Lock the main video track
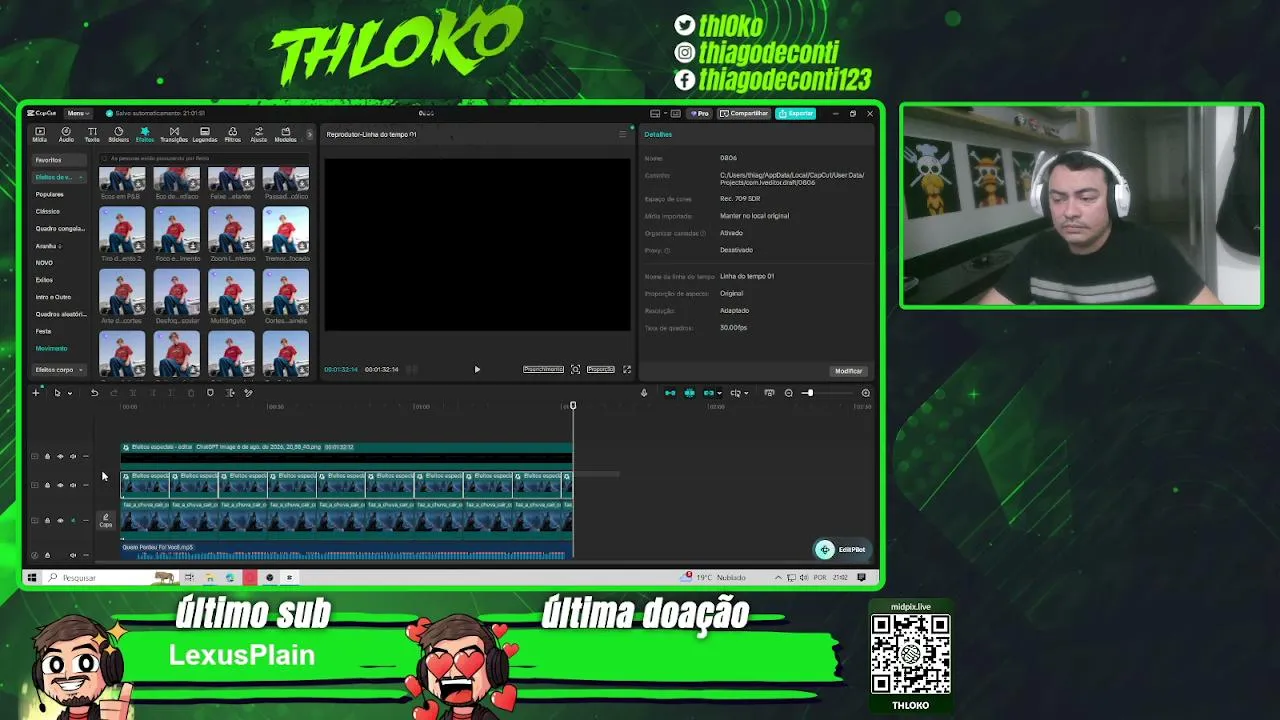Viewport: 1280px width, 720px height. point(47,520)
